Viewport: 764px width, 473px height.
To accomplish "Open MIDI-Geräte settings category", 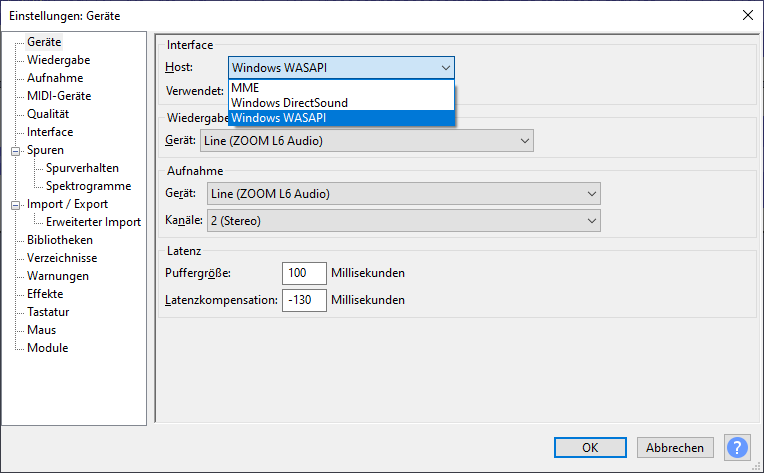I will click(x=59, y=96).
